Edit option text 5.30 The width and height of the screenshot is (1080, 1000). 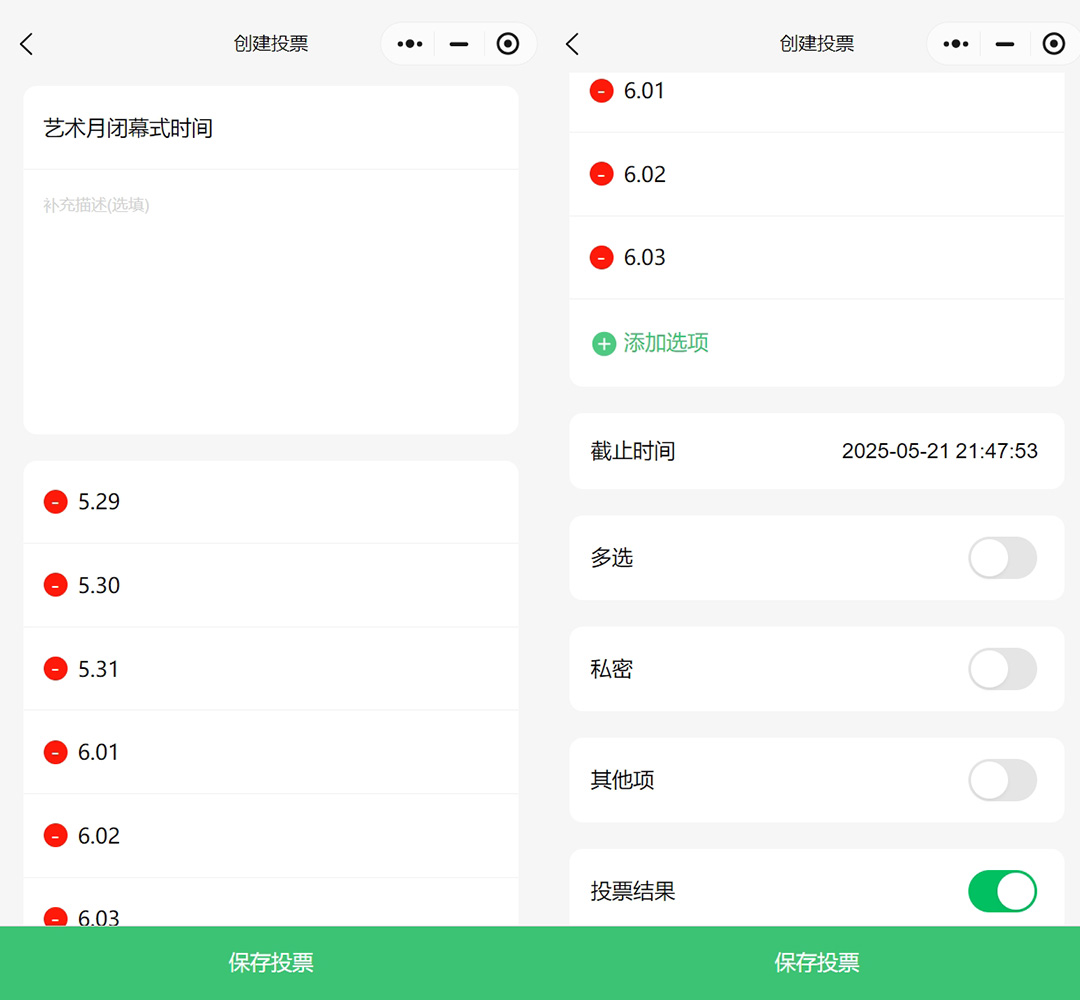click(x=98, y=585)
